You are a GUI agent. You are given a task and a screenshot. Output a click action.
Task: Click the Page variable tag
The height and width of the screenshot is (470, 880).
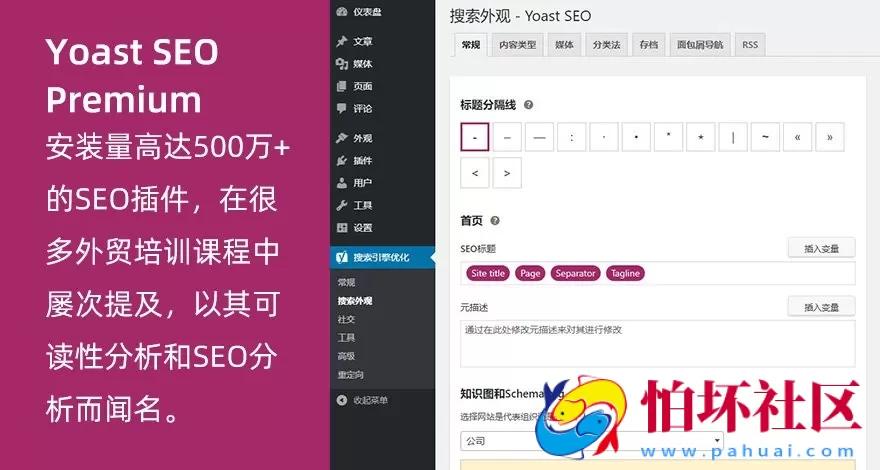[x=530, y=273]
